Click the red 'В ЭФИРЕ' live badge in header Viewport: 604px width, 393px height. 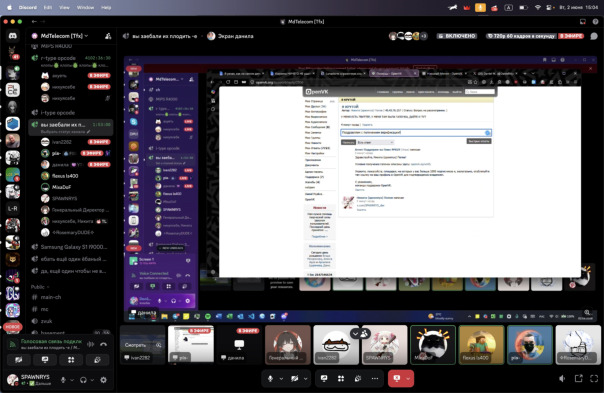572,36
